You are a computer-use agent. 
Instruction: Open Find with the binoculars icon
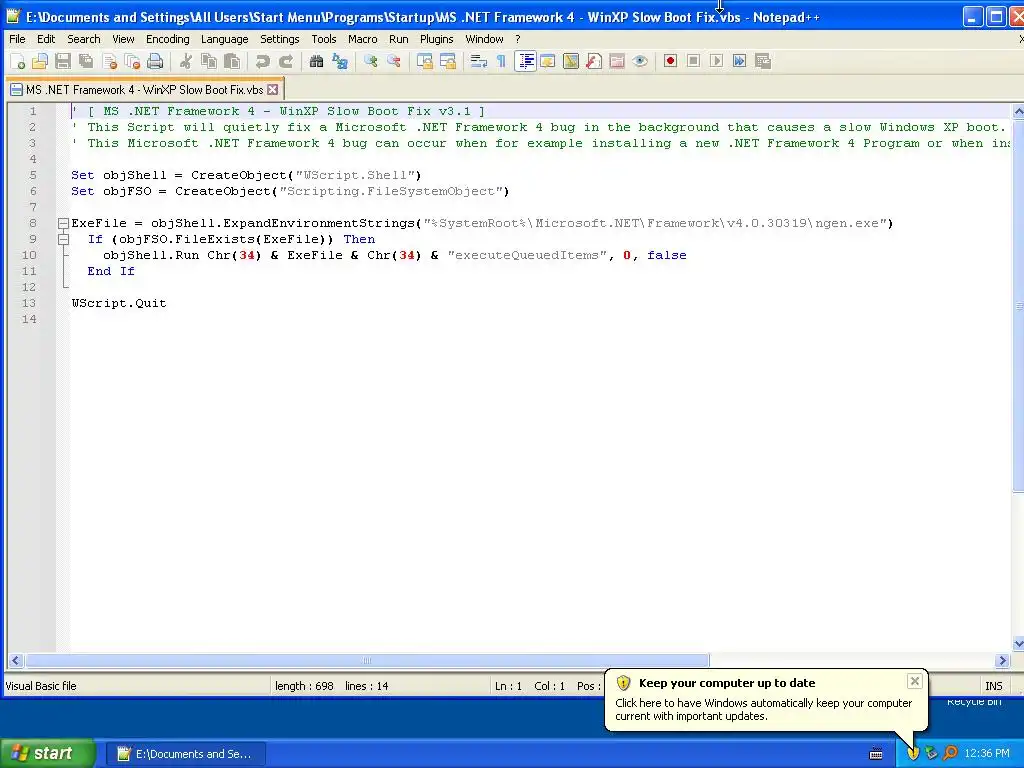click(x=316, y=61)
